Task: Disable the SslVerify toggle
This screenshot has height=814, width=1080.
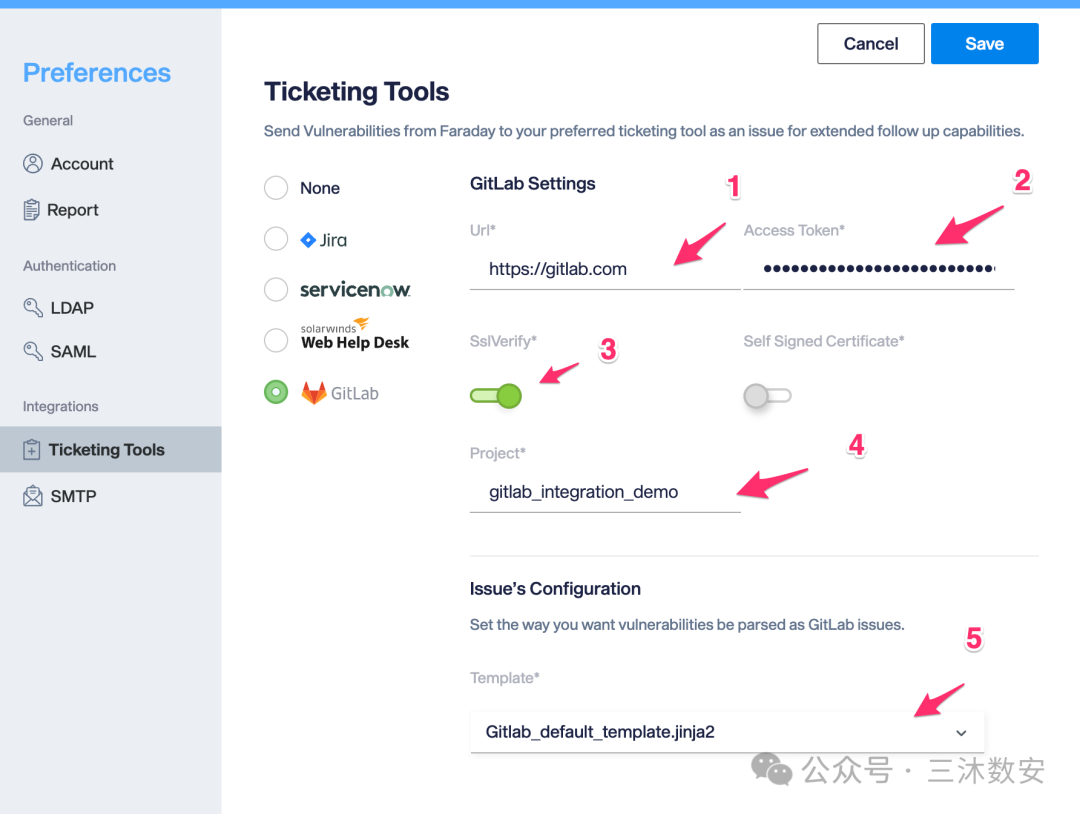Action: pos(496,396)
